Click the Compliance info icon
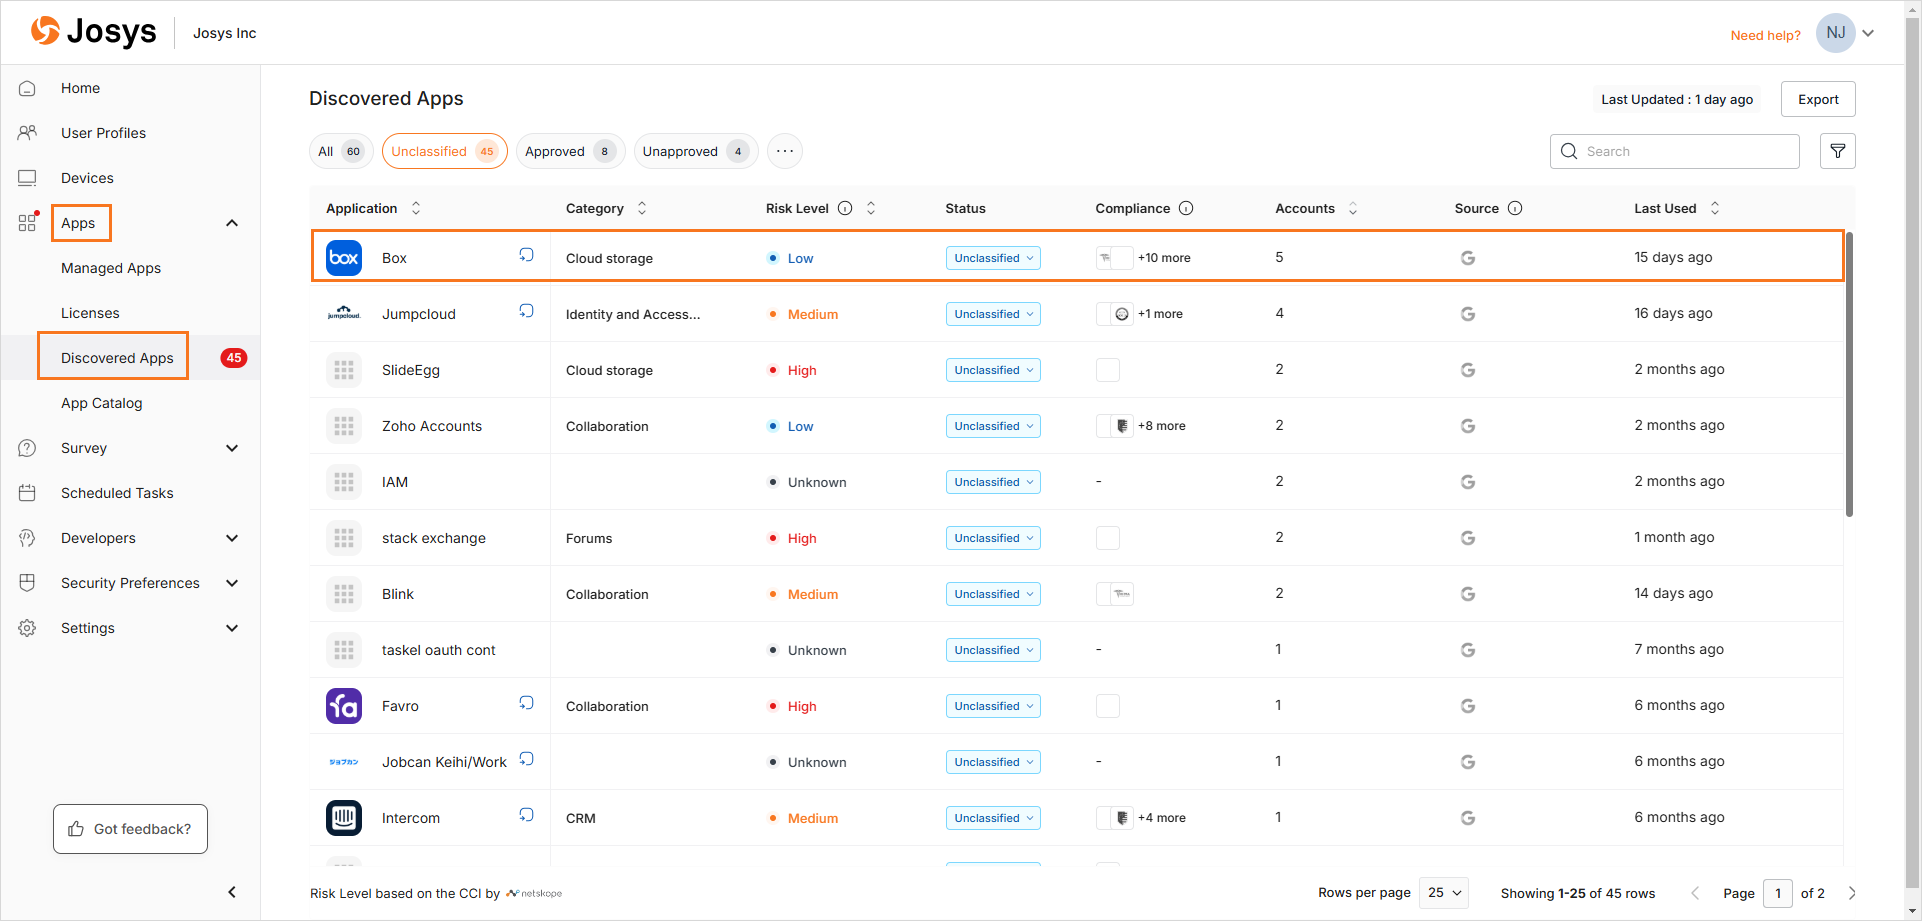This screenshot has height=921, width=1922. click(1186, 208)
